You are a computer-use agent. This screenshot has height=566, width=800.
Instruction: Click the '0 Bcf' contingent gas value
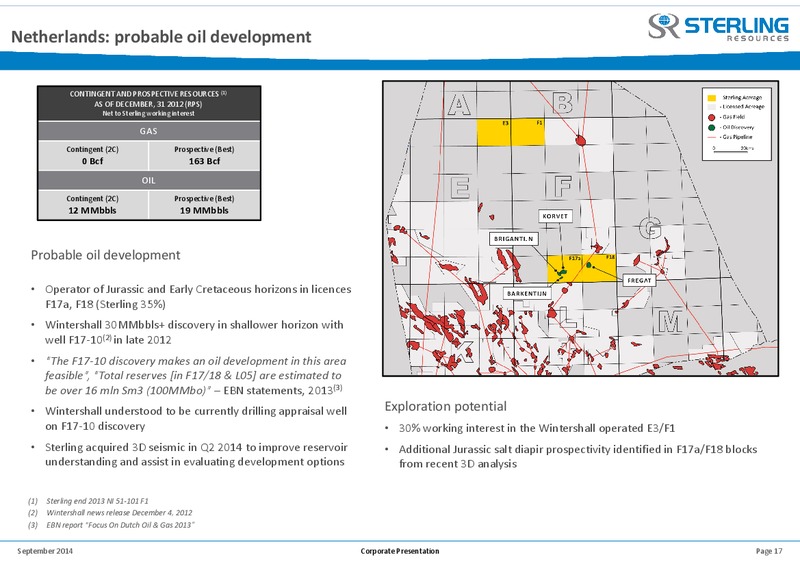pyautogui.click(x=92, y=161)
